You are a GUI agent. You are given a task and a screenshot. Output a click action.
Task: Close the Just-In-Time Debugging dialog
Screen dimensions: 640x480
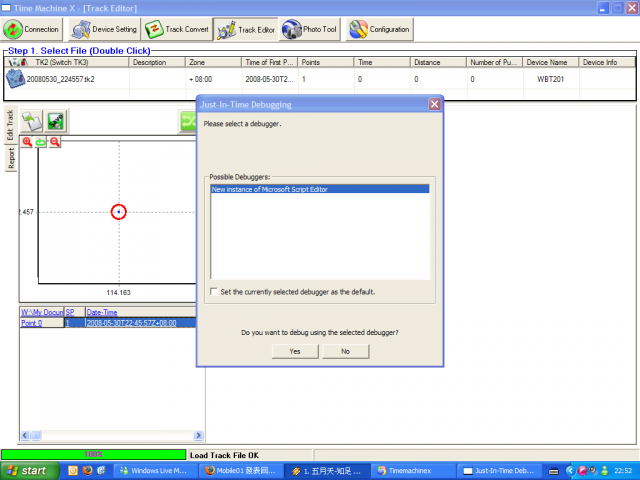(x=434, y=104)
